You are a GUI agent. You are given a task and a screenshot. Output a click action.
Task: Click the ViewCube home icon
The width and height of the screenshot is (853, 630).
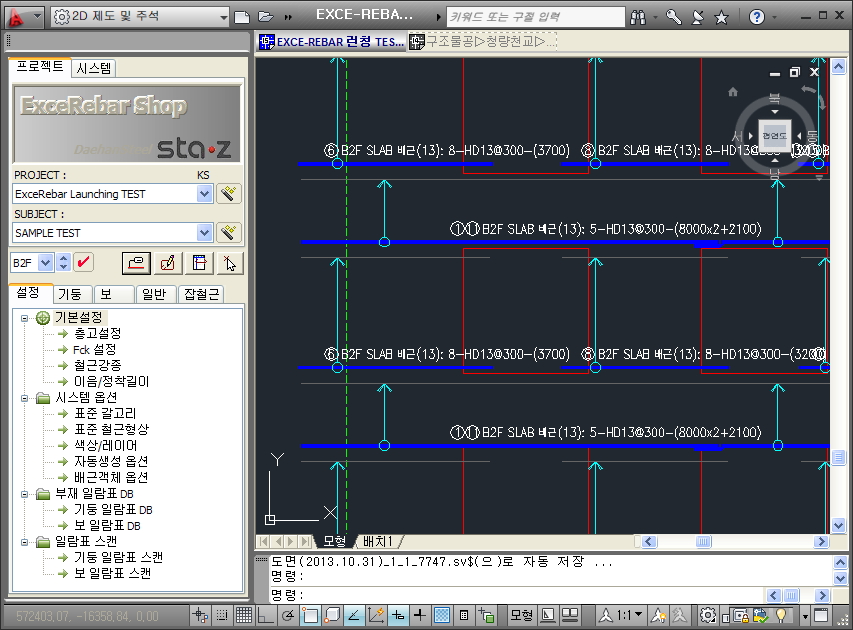tap(733, 92)
